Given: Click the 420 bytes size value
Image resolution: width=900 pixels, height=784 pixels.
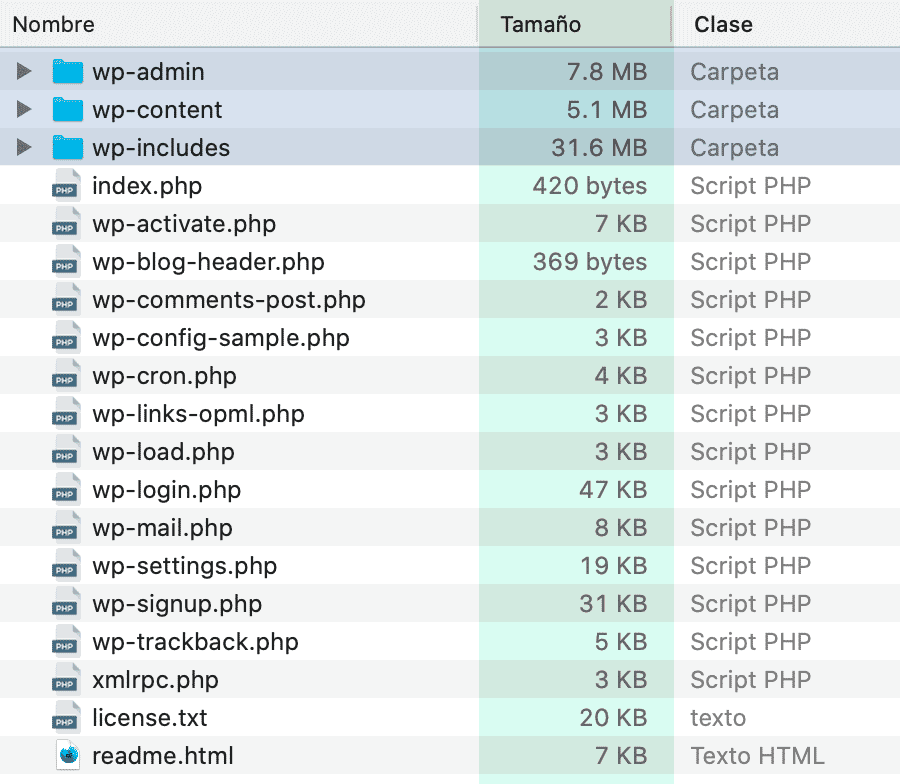Looking at the screenshot, I should (x=590, y=186).
